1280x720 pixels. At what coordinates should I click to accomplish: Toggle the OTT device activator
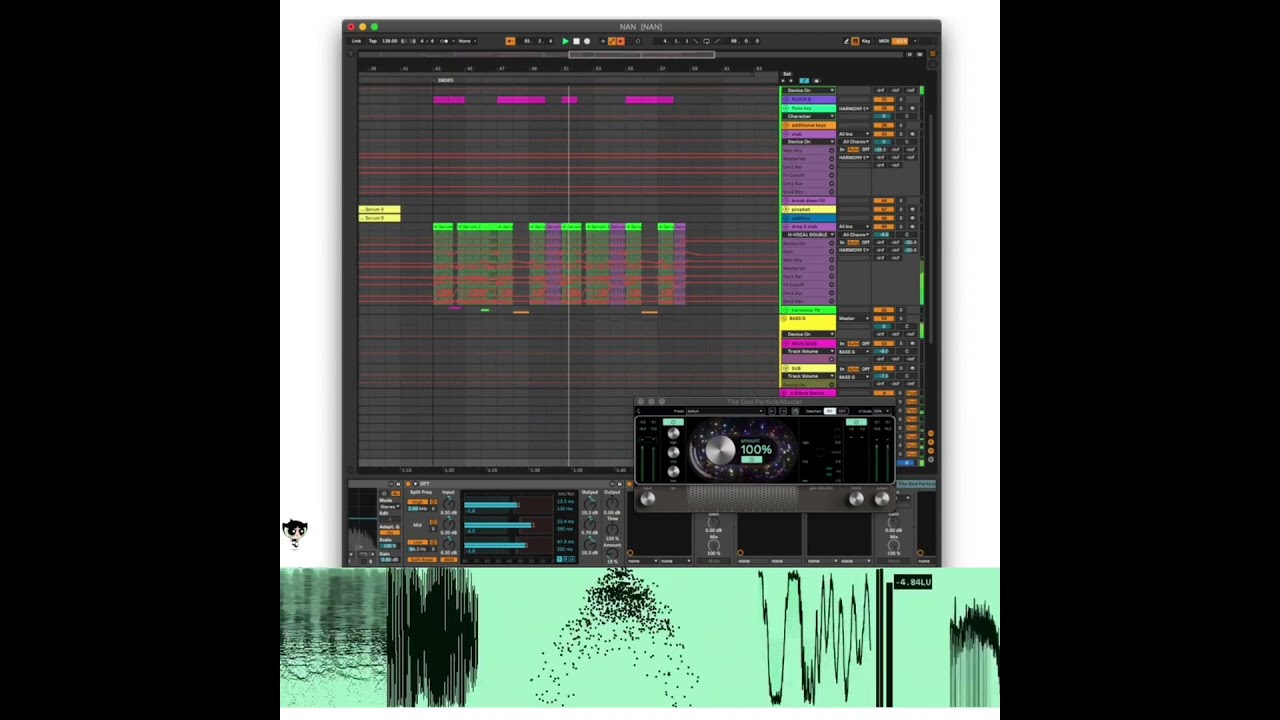pyautogui.click(x=408, y=484)
